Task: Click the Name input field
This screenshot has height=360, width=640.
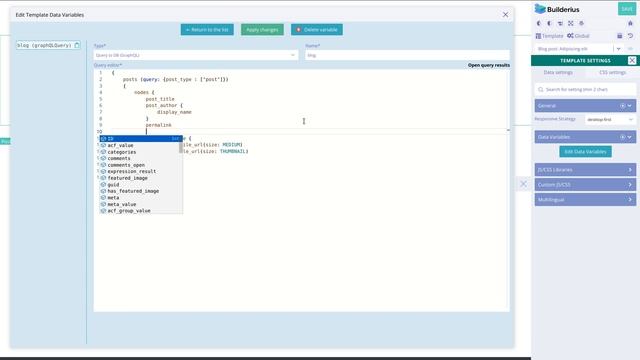Action: point(407,55)
